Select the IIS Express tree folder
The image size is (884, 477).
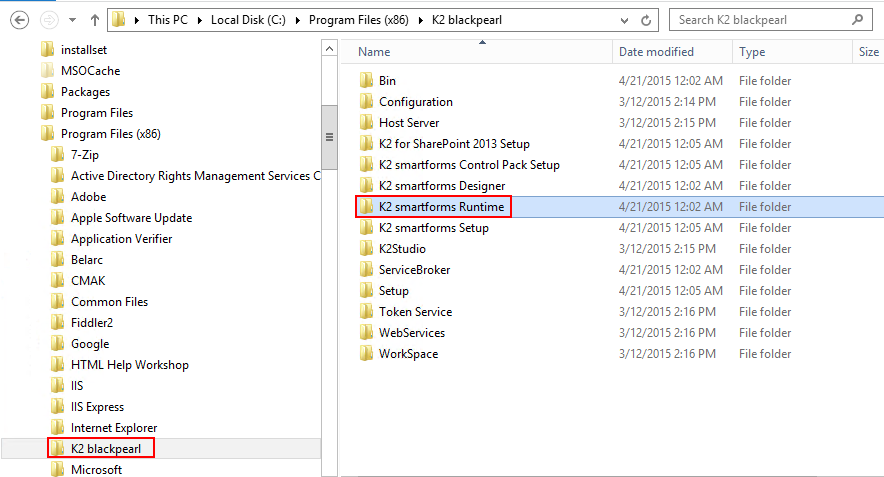97,407
